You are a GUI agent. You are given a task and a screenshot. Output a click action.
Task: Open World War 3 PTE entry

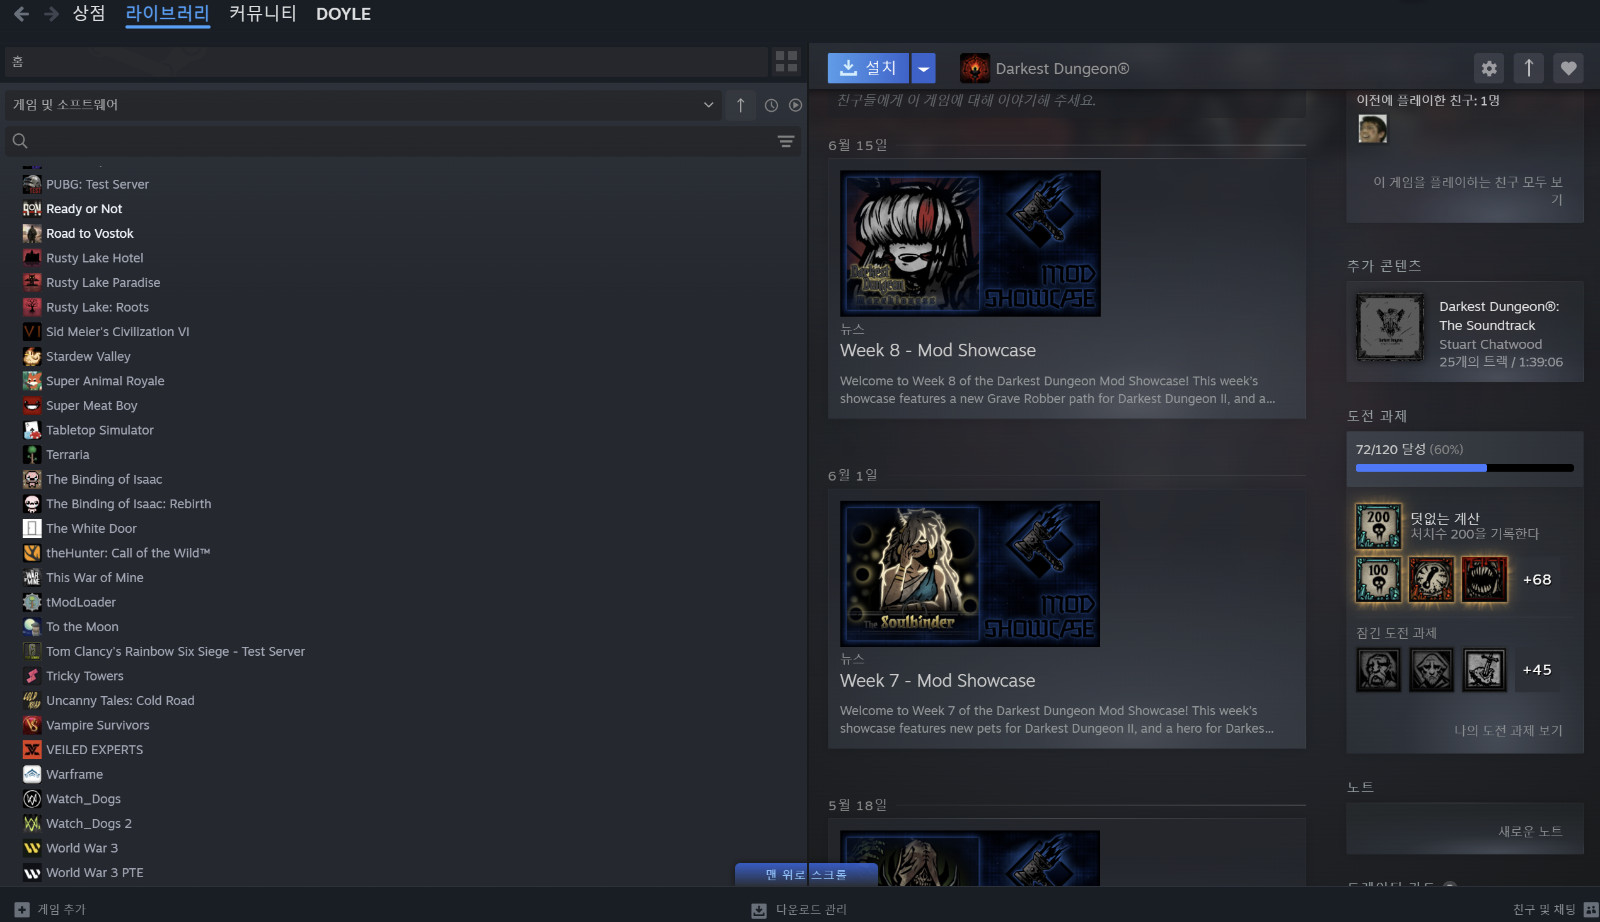pyautogui.click(x=95, y=872)
